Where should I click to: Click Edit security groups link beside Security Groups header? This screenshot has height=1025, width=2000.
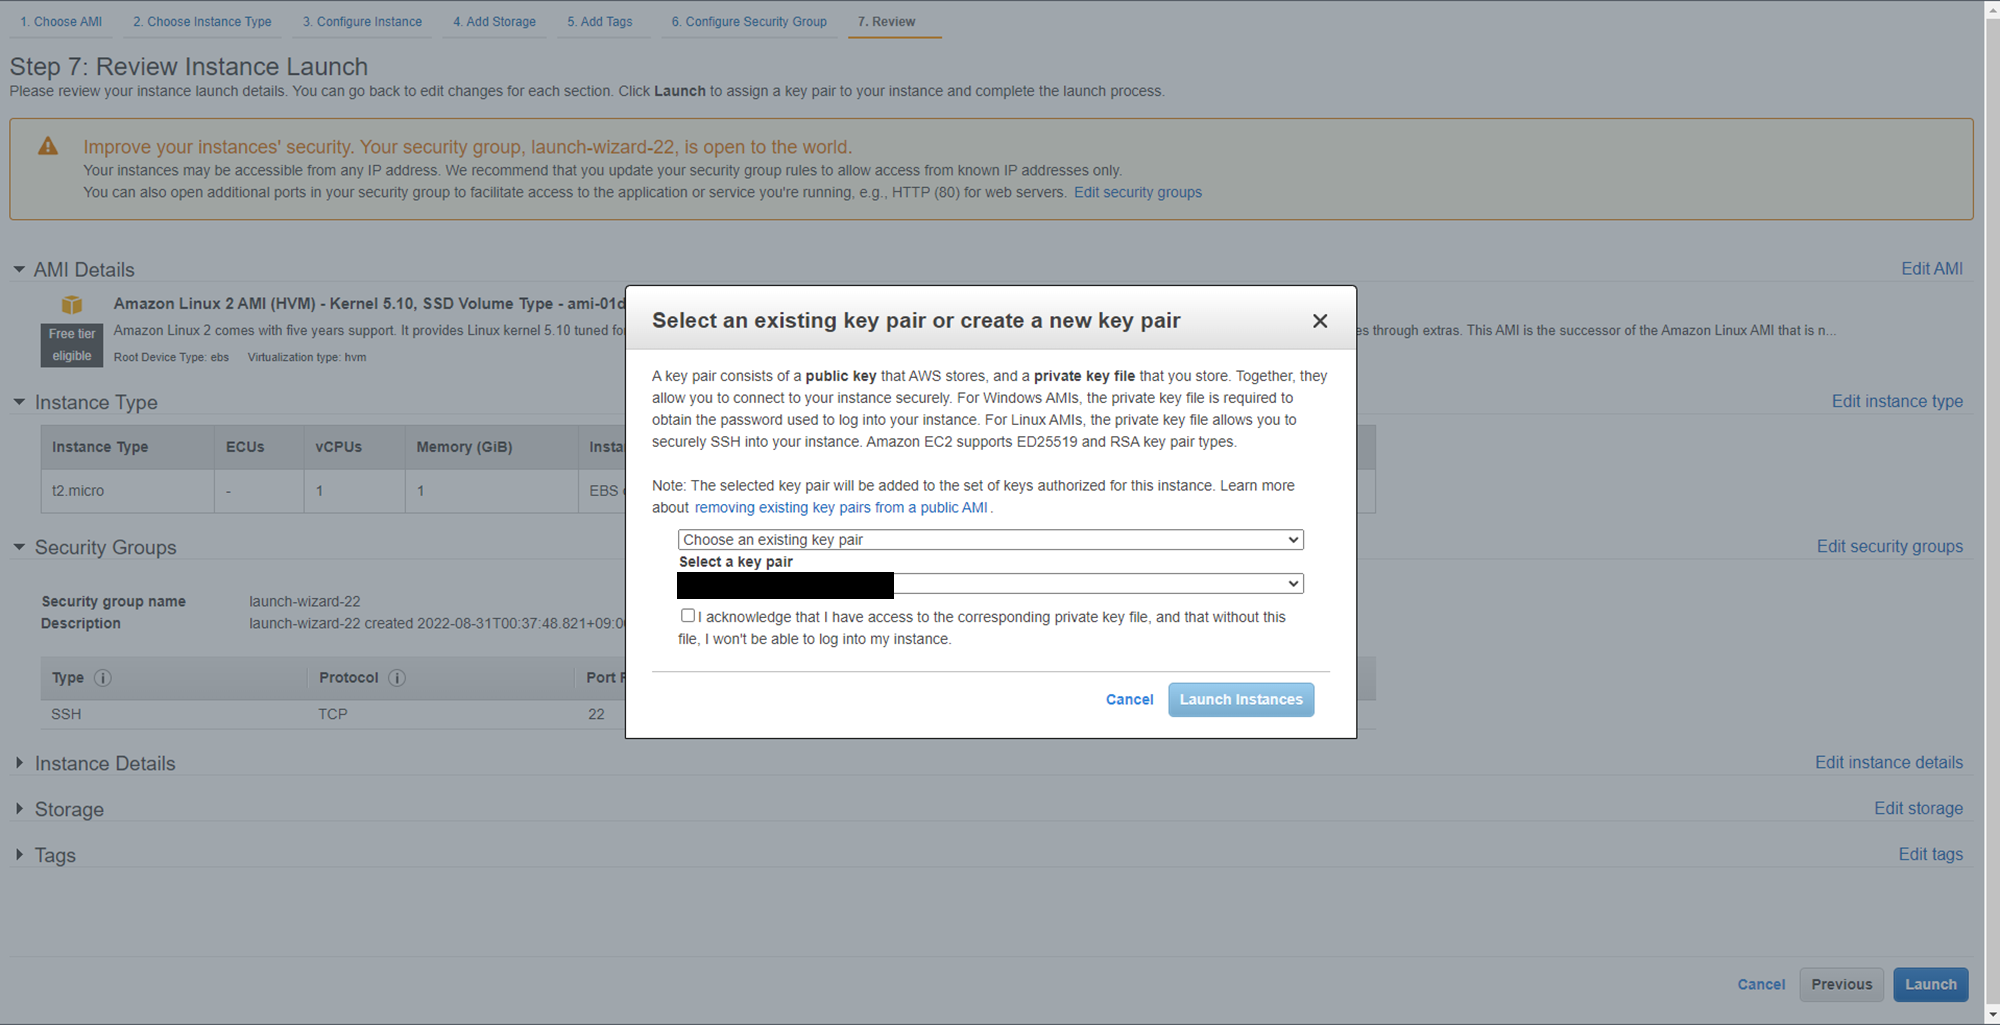[x=1889, y=547]
